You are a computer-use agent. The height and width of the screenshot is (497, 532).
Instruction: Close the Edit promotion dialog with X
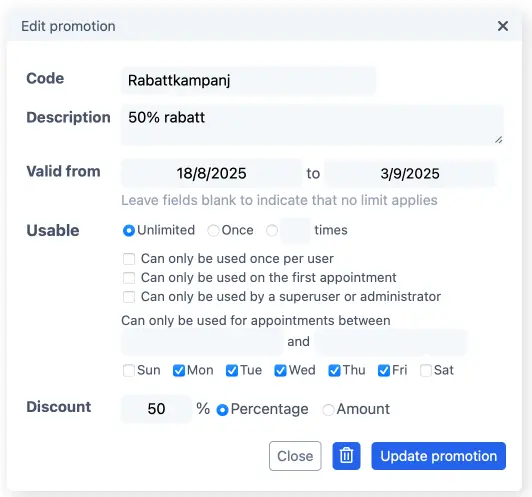pyautogui.click(x=502, y=26)
